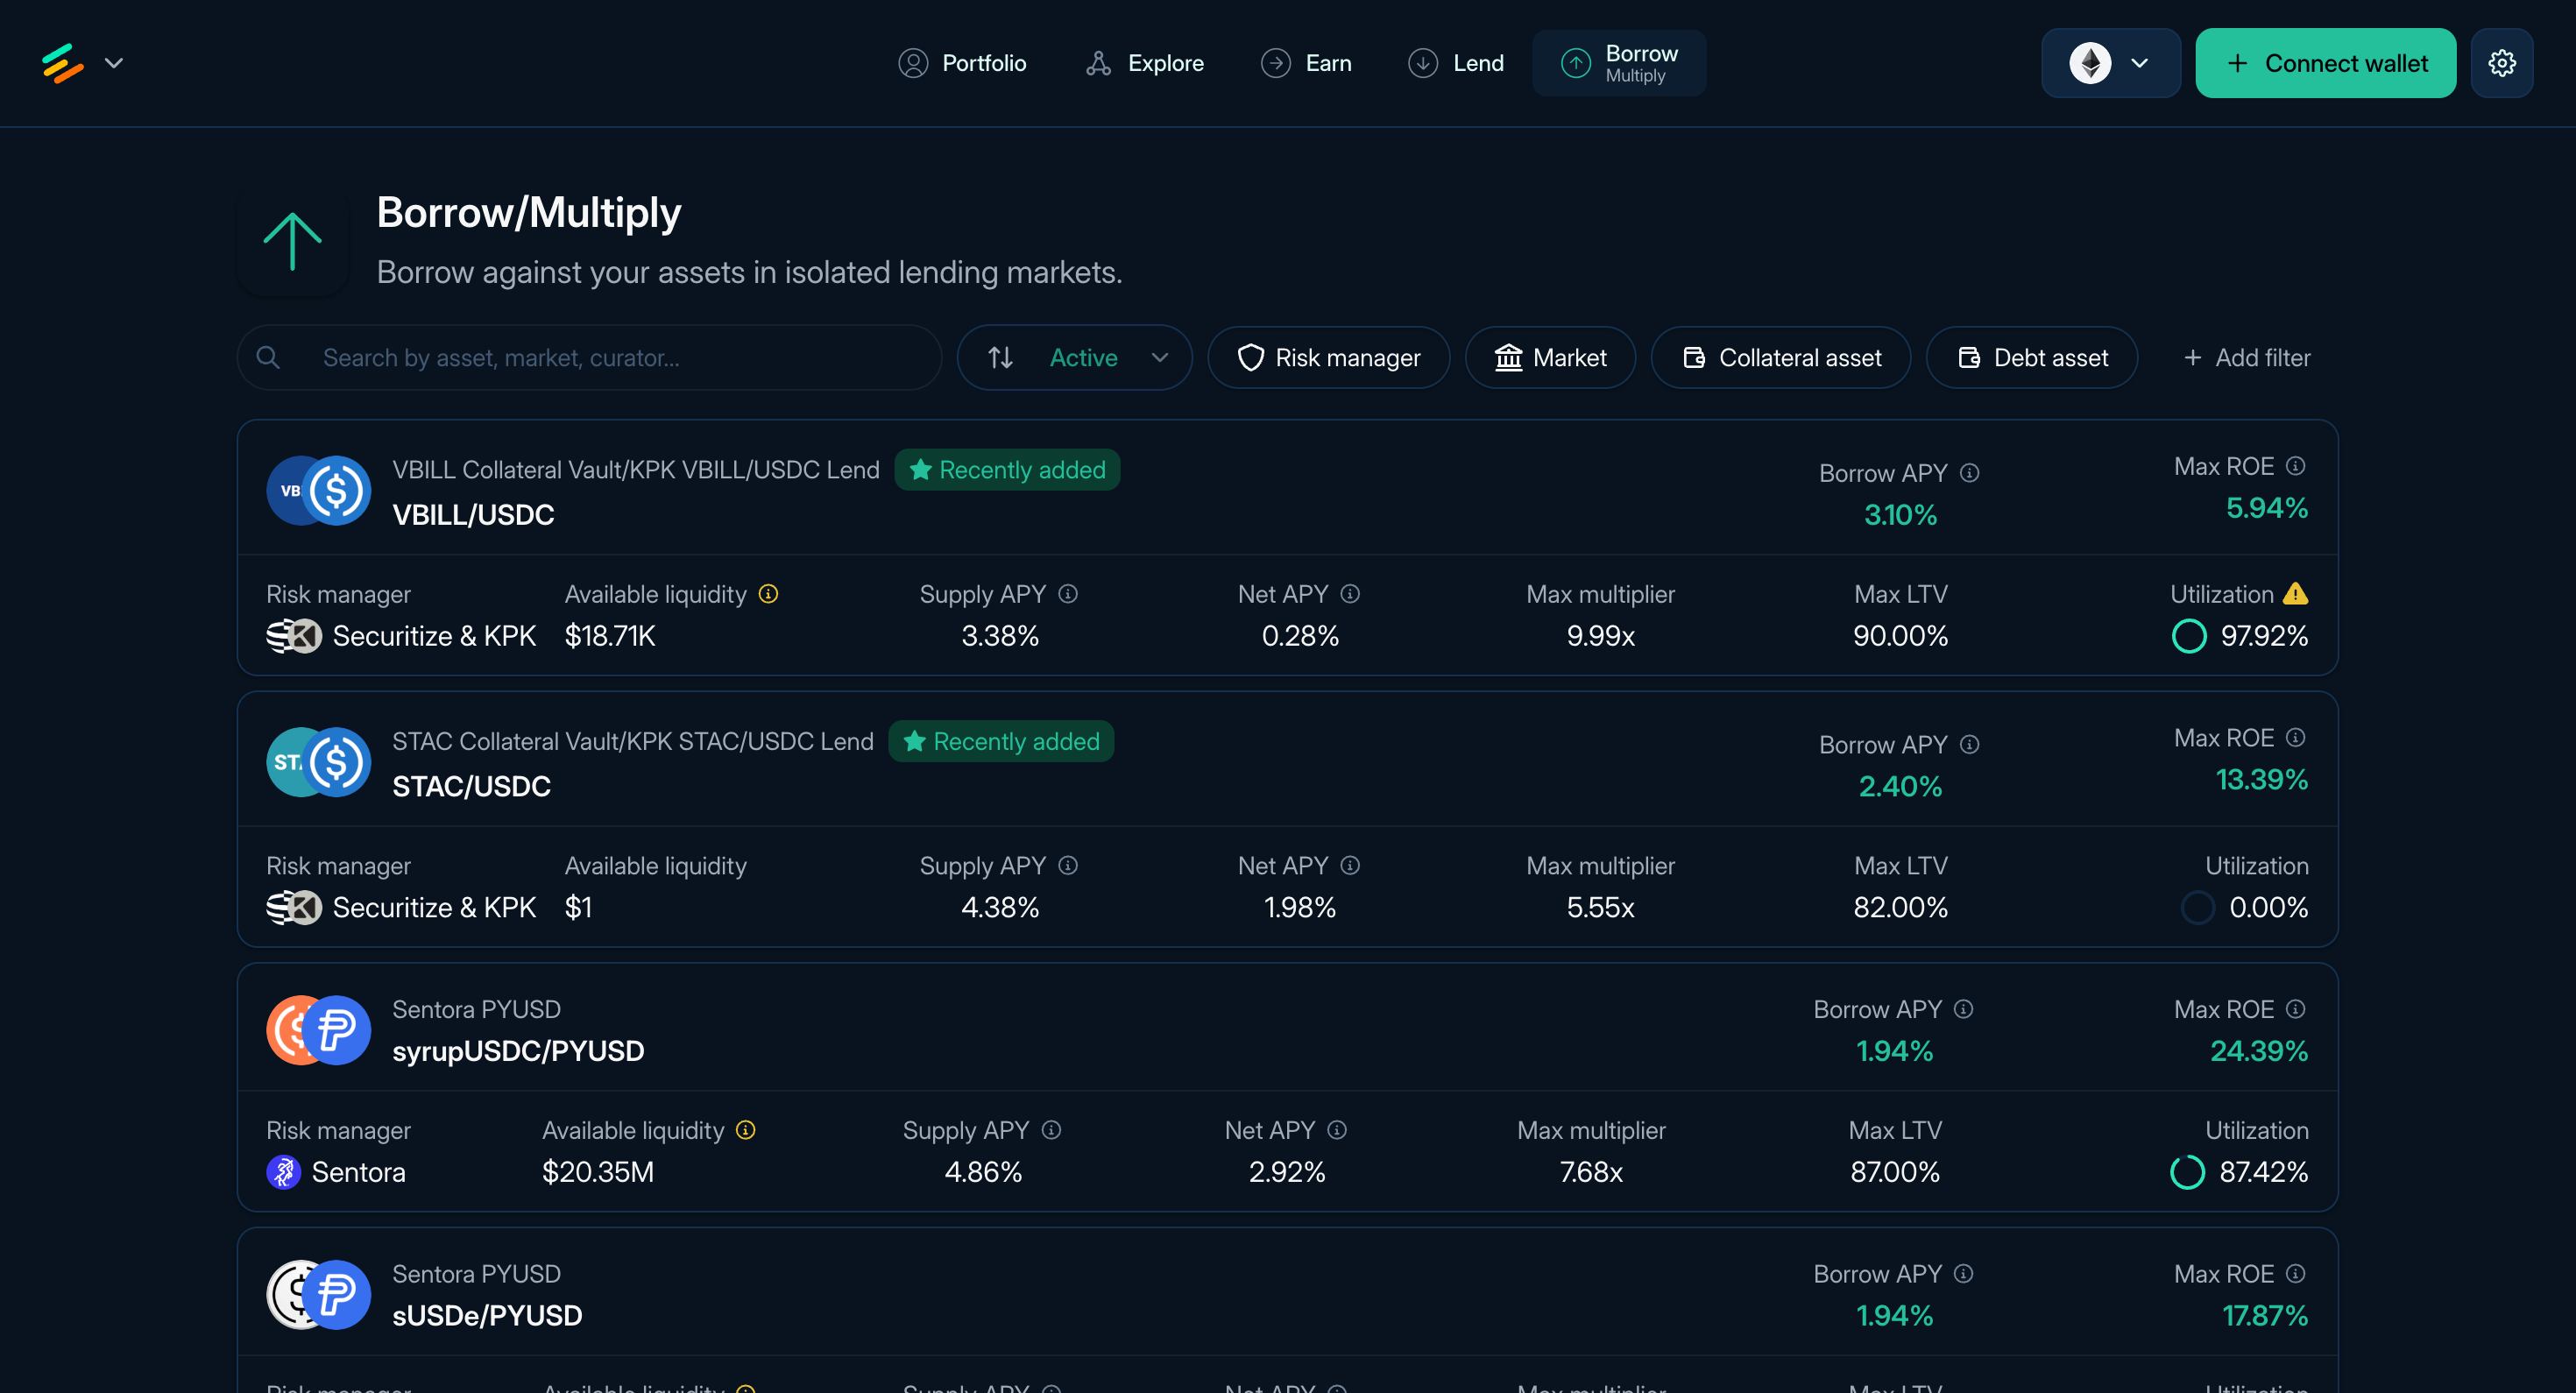Click the VBILL/USDC token pair icon
Screen dimensions: 2576x1393
[x=319, y=490]
